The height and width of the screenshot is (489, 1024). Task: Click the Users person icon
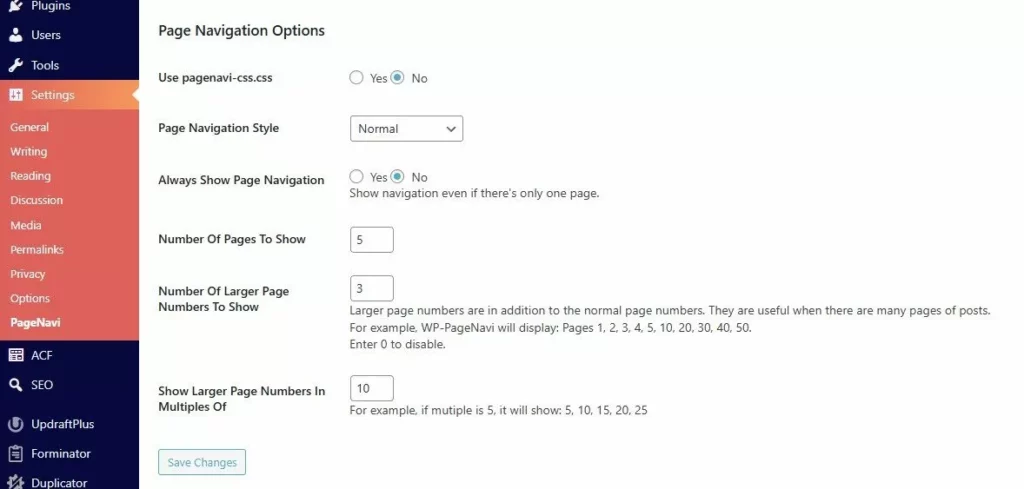[x=15, y=35]
